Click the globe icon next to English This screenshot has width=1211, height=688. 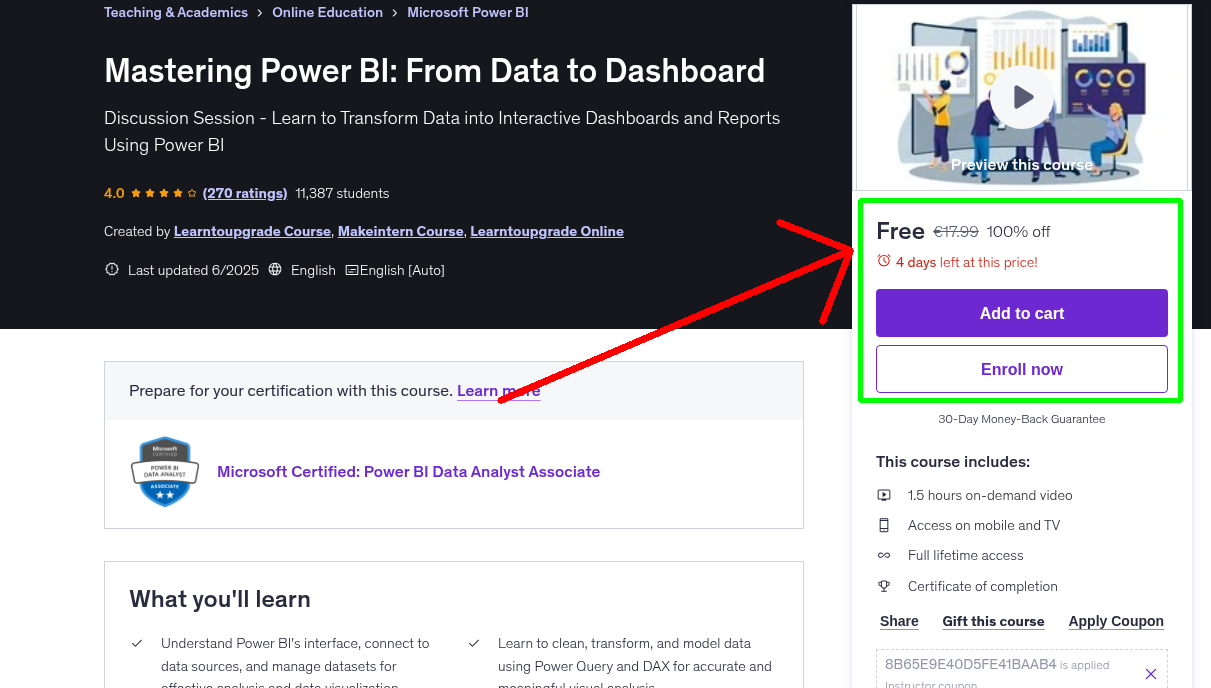(276, 270)
